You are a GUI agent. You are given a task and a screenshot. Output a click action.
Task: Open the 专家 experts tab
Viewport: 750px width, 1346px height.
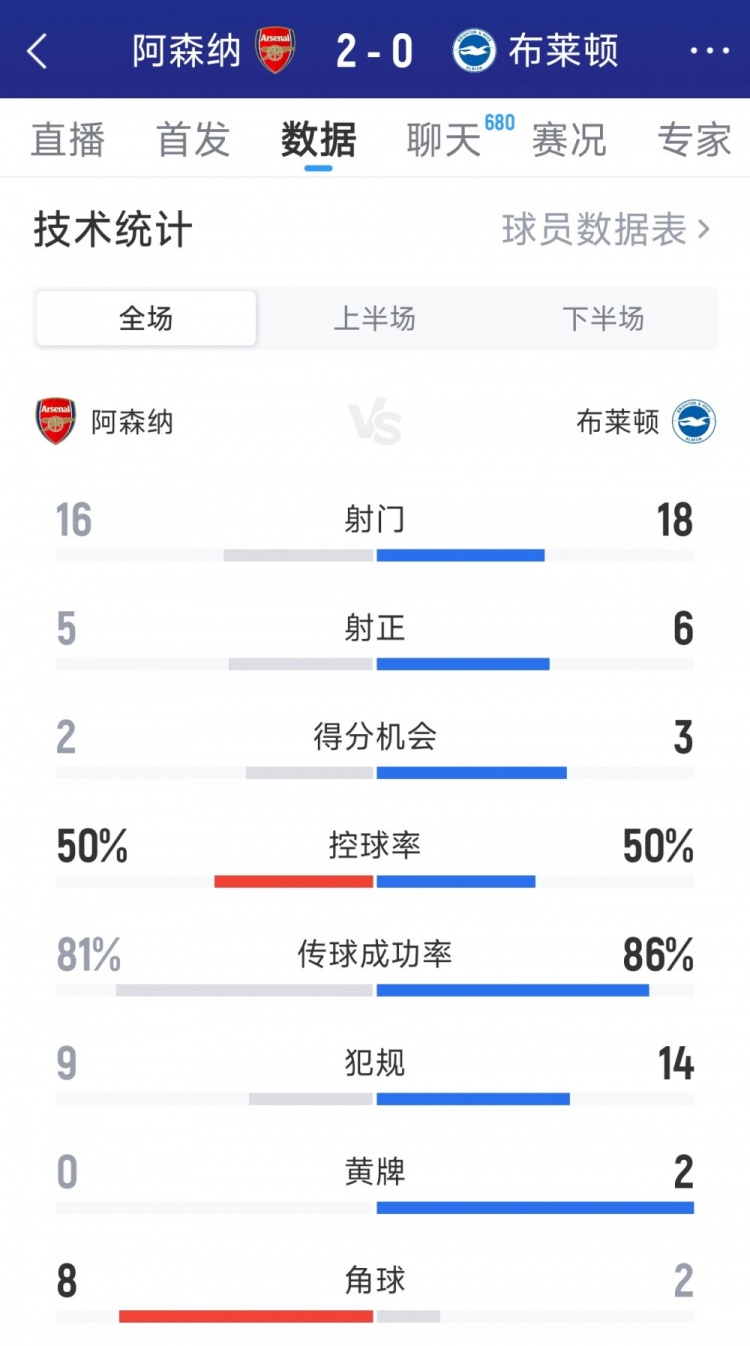694,140
